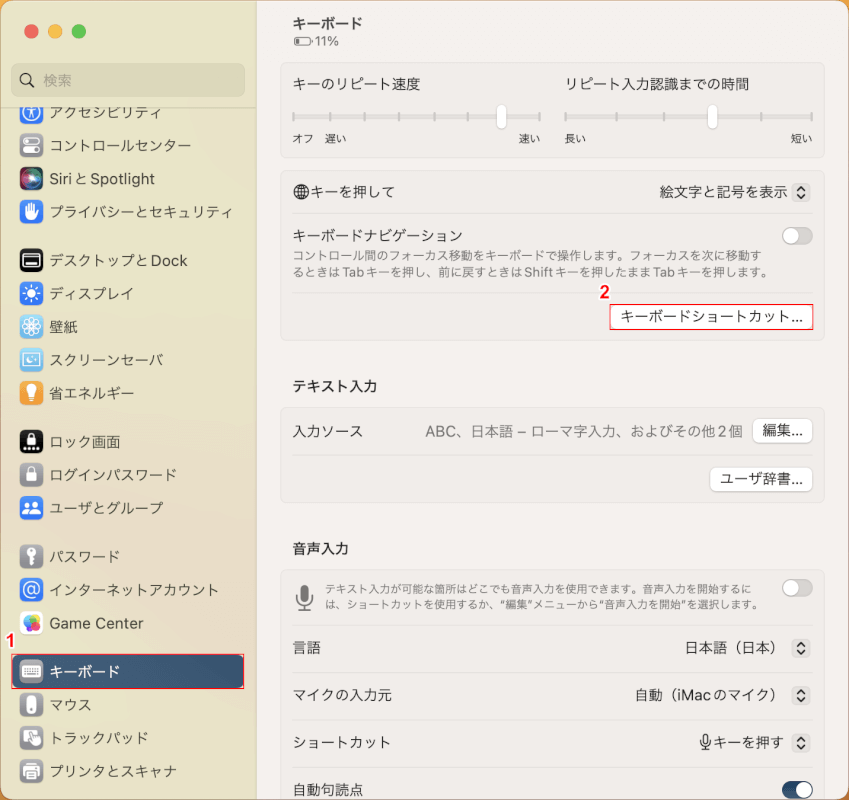Screen dimensions: 849x800
Task: Select the ロック画面 lock icon
Action: (x=31, y=442)
